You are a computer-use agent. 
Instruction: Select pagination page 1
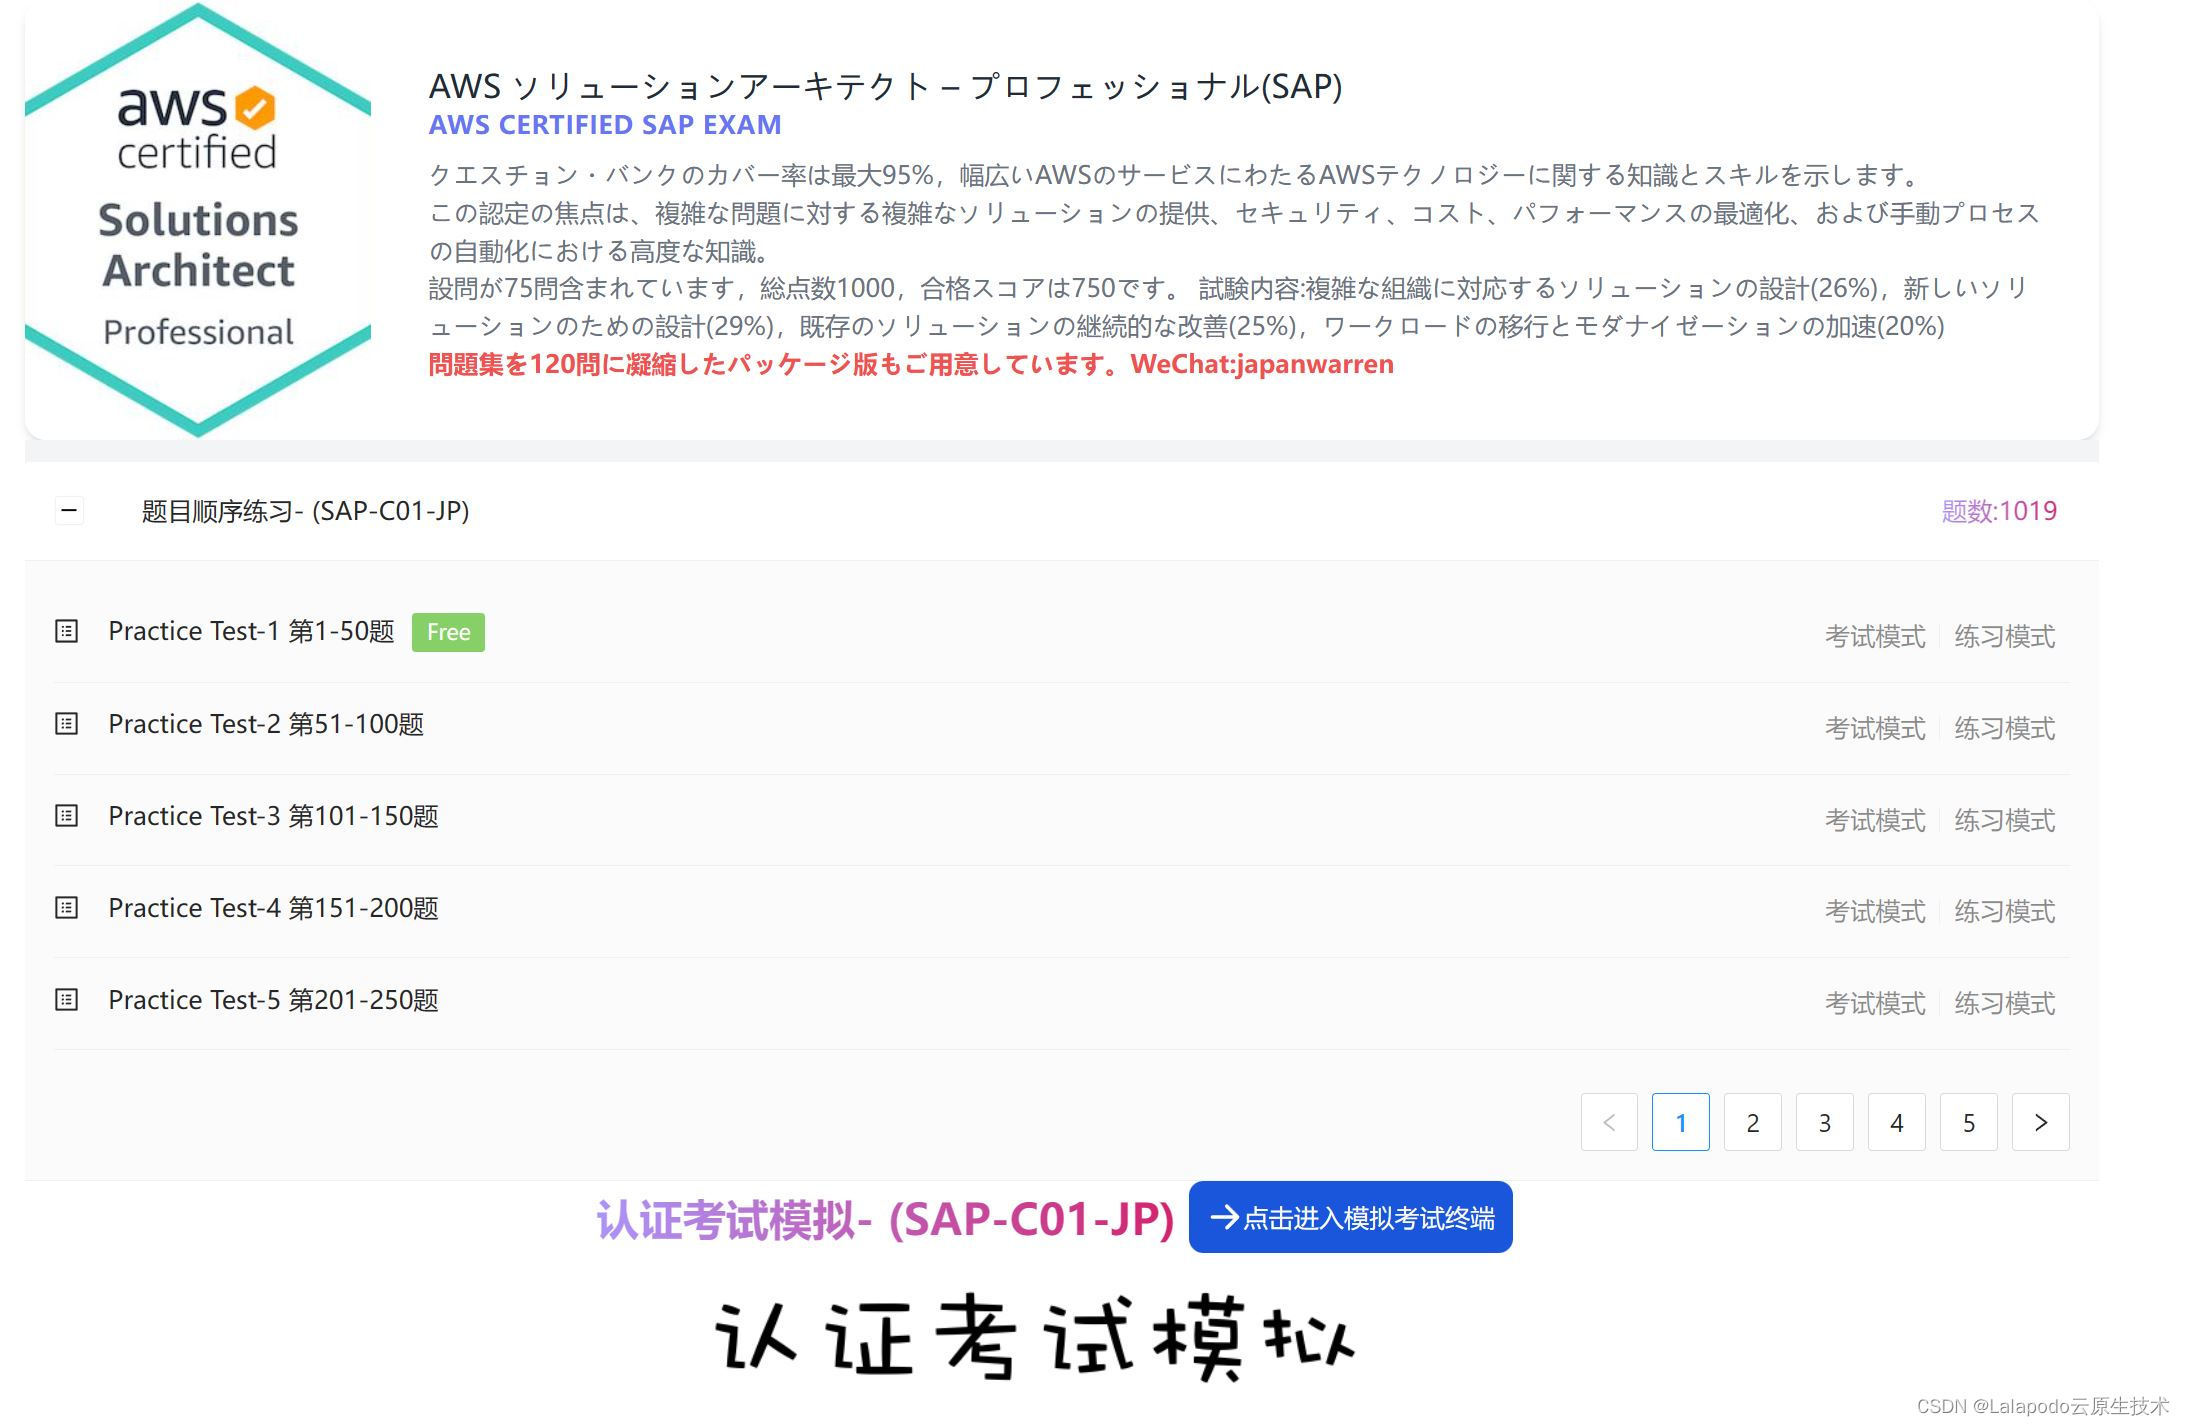click(x=1681, y=1122)
